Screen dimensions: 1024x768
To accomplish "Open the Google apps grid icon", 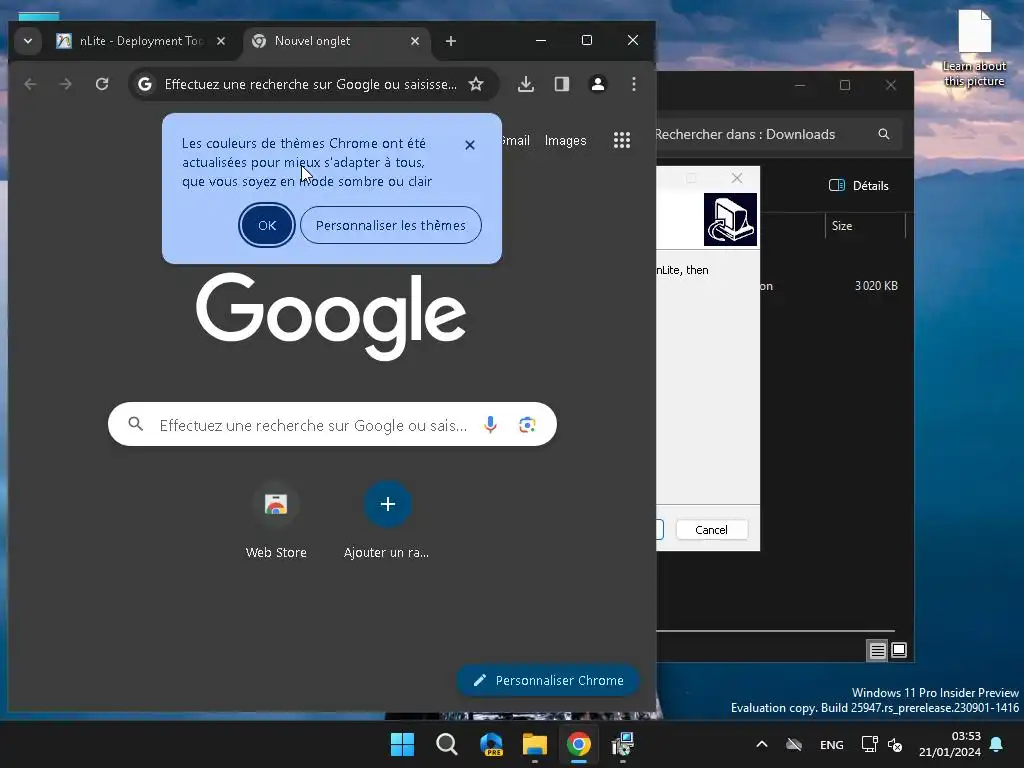I will (622, 140).
